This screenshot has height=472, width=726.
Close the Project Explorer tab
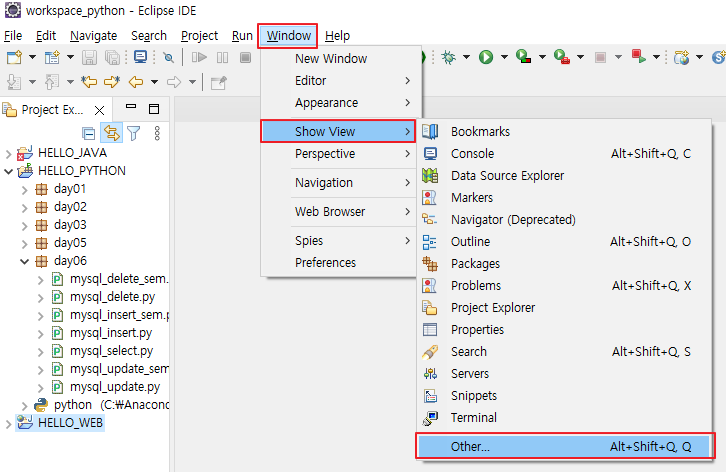pyautogui.click(x=99, y=110)
